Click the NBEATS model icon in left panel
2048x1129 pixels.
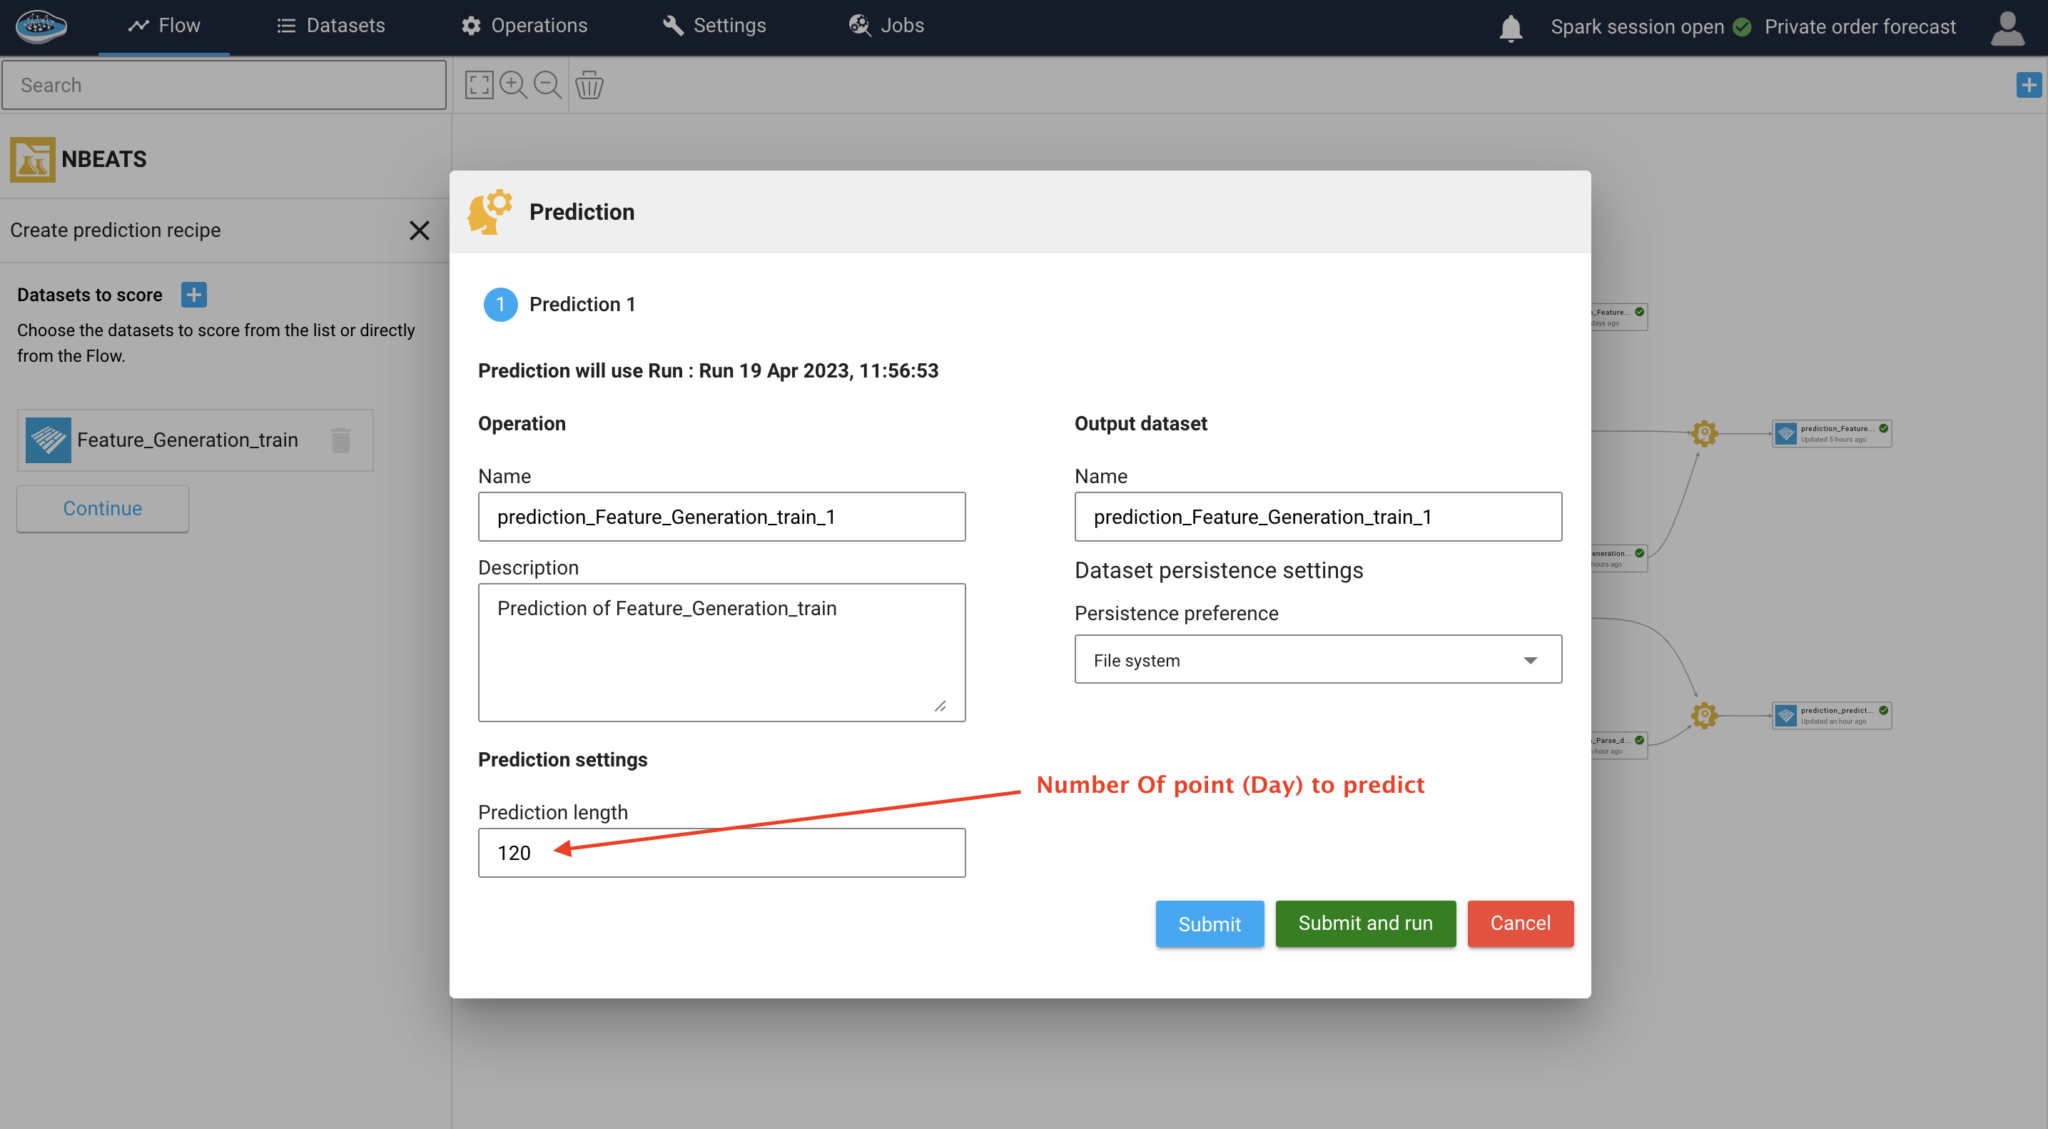coord(32,158)
